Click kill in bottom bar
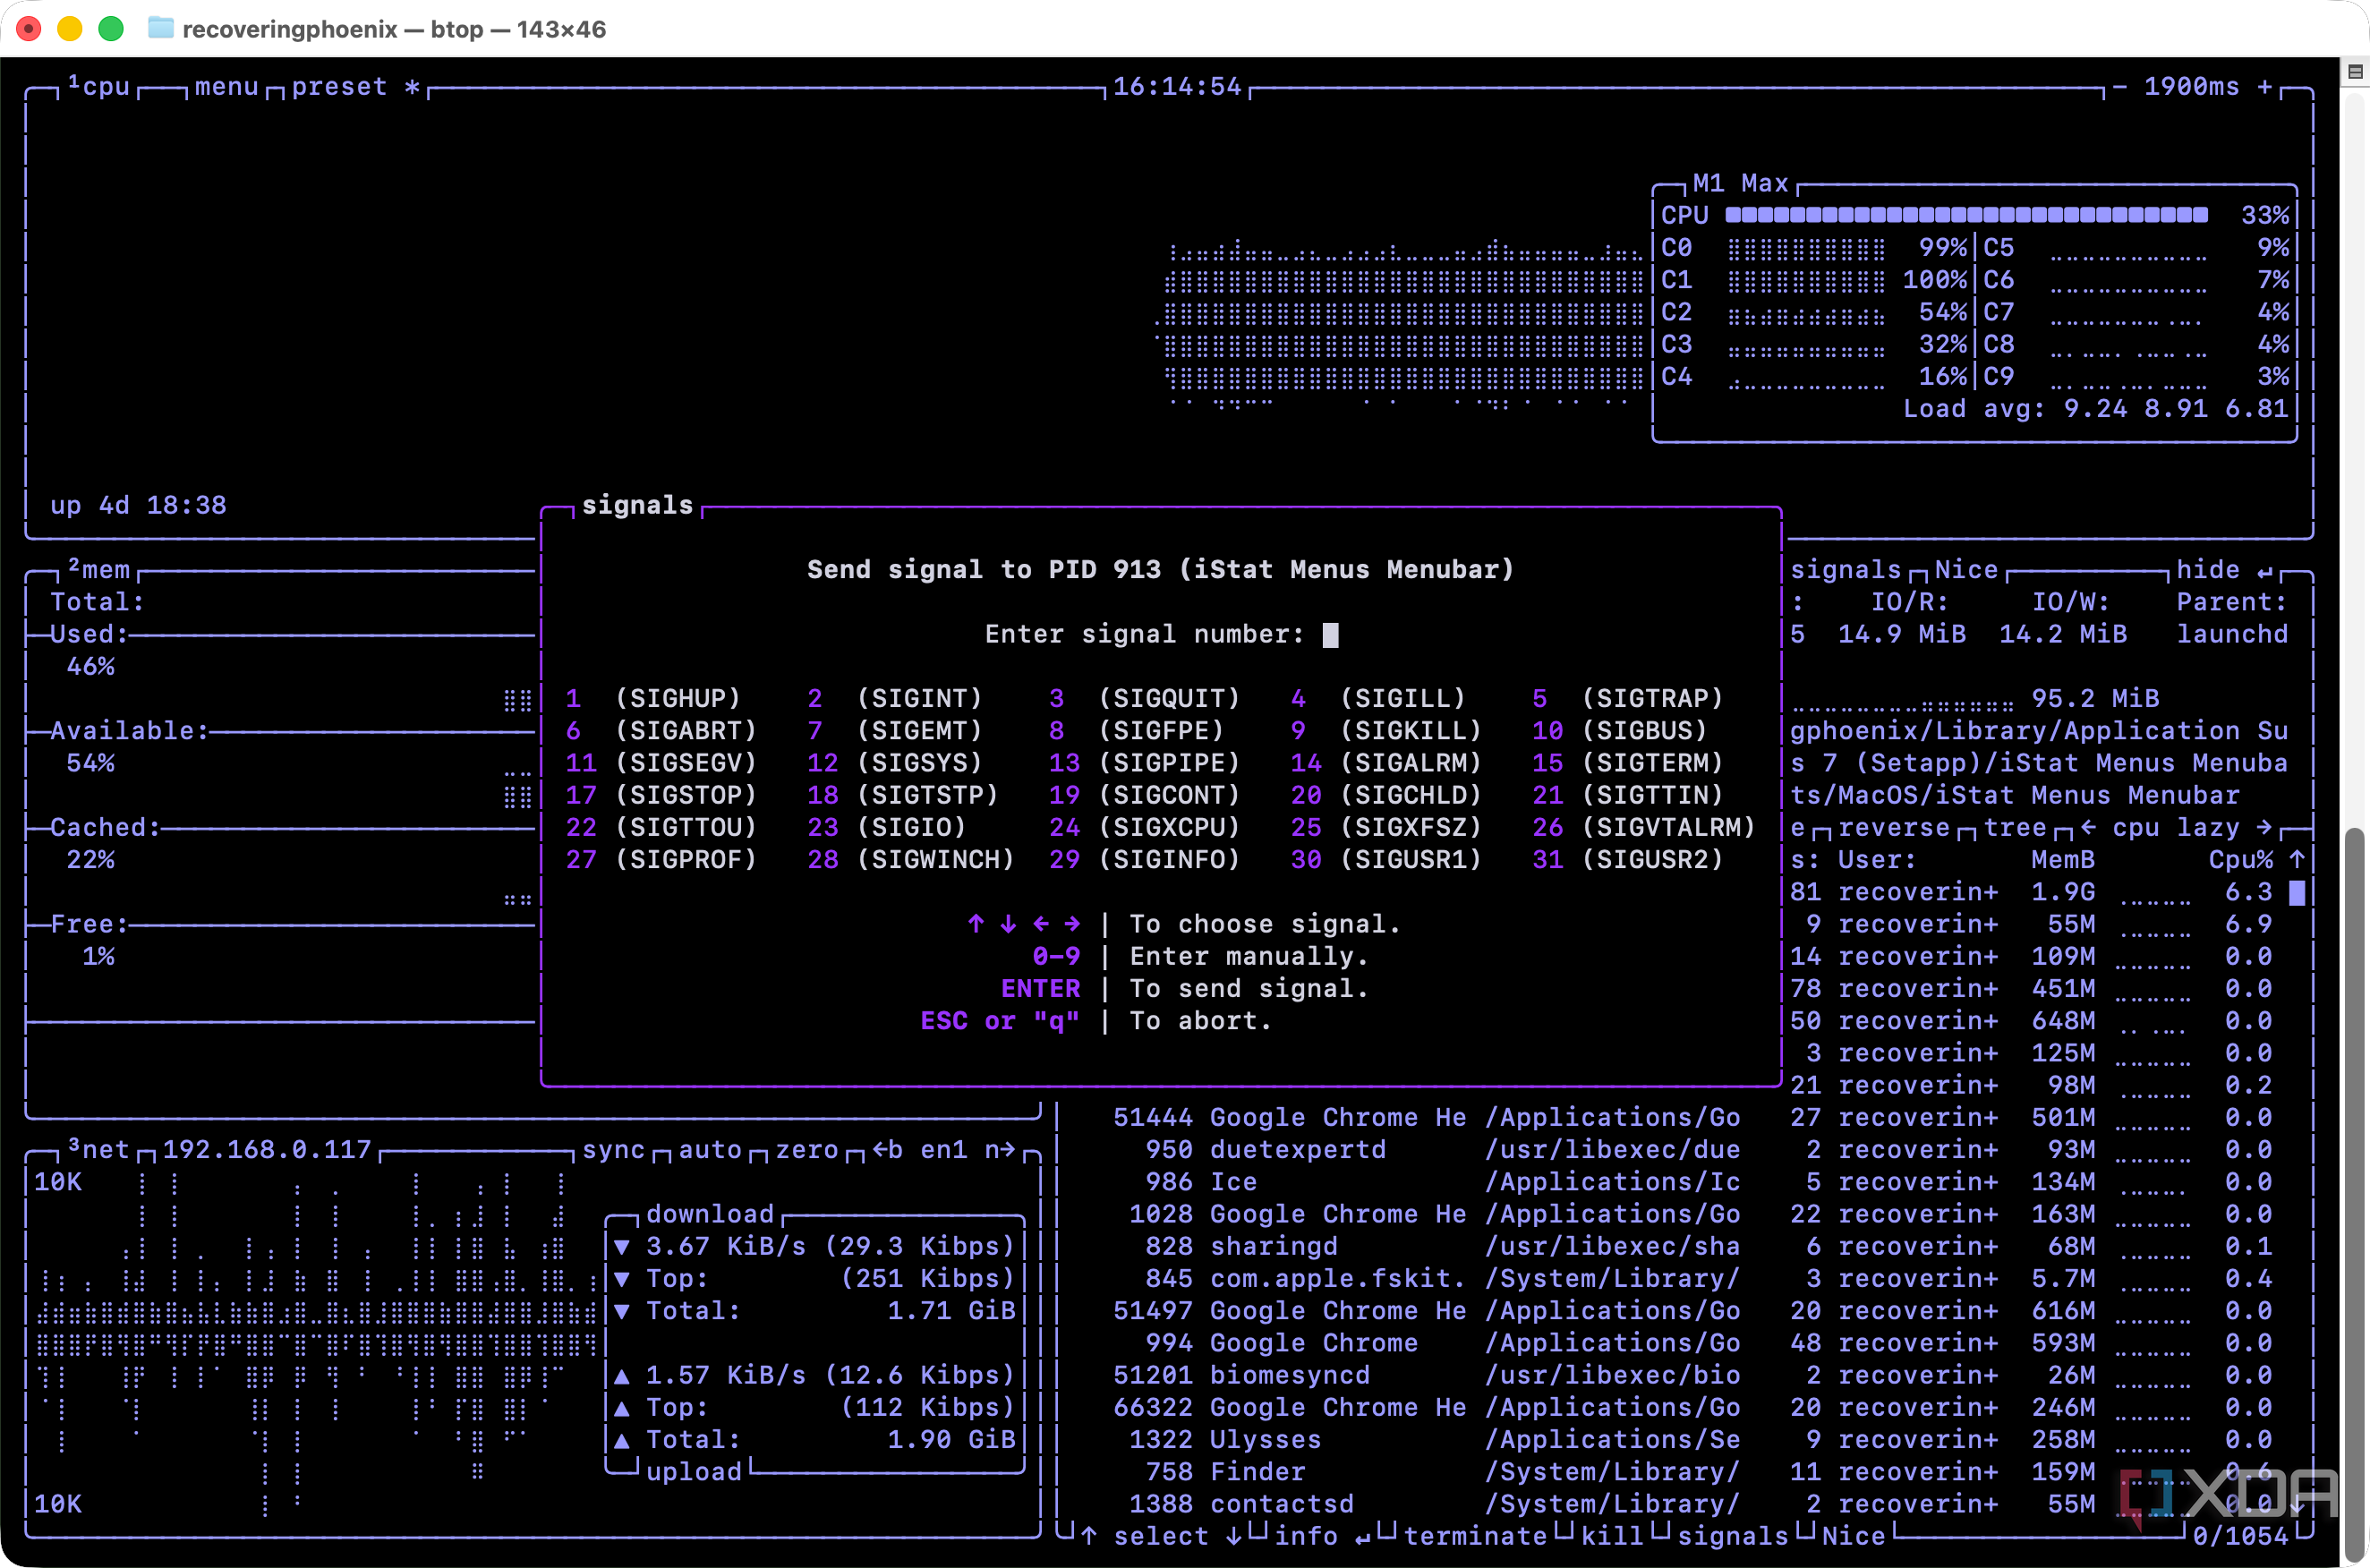2370x1568 pixels. [1612, 1536]
